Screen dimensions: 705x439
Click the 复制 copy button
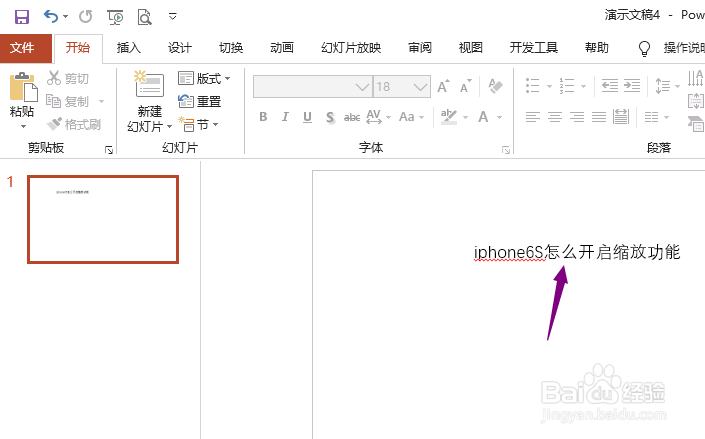click(x=68, y=101)
